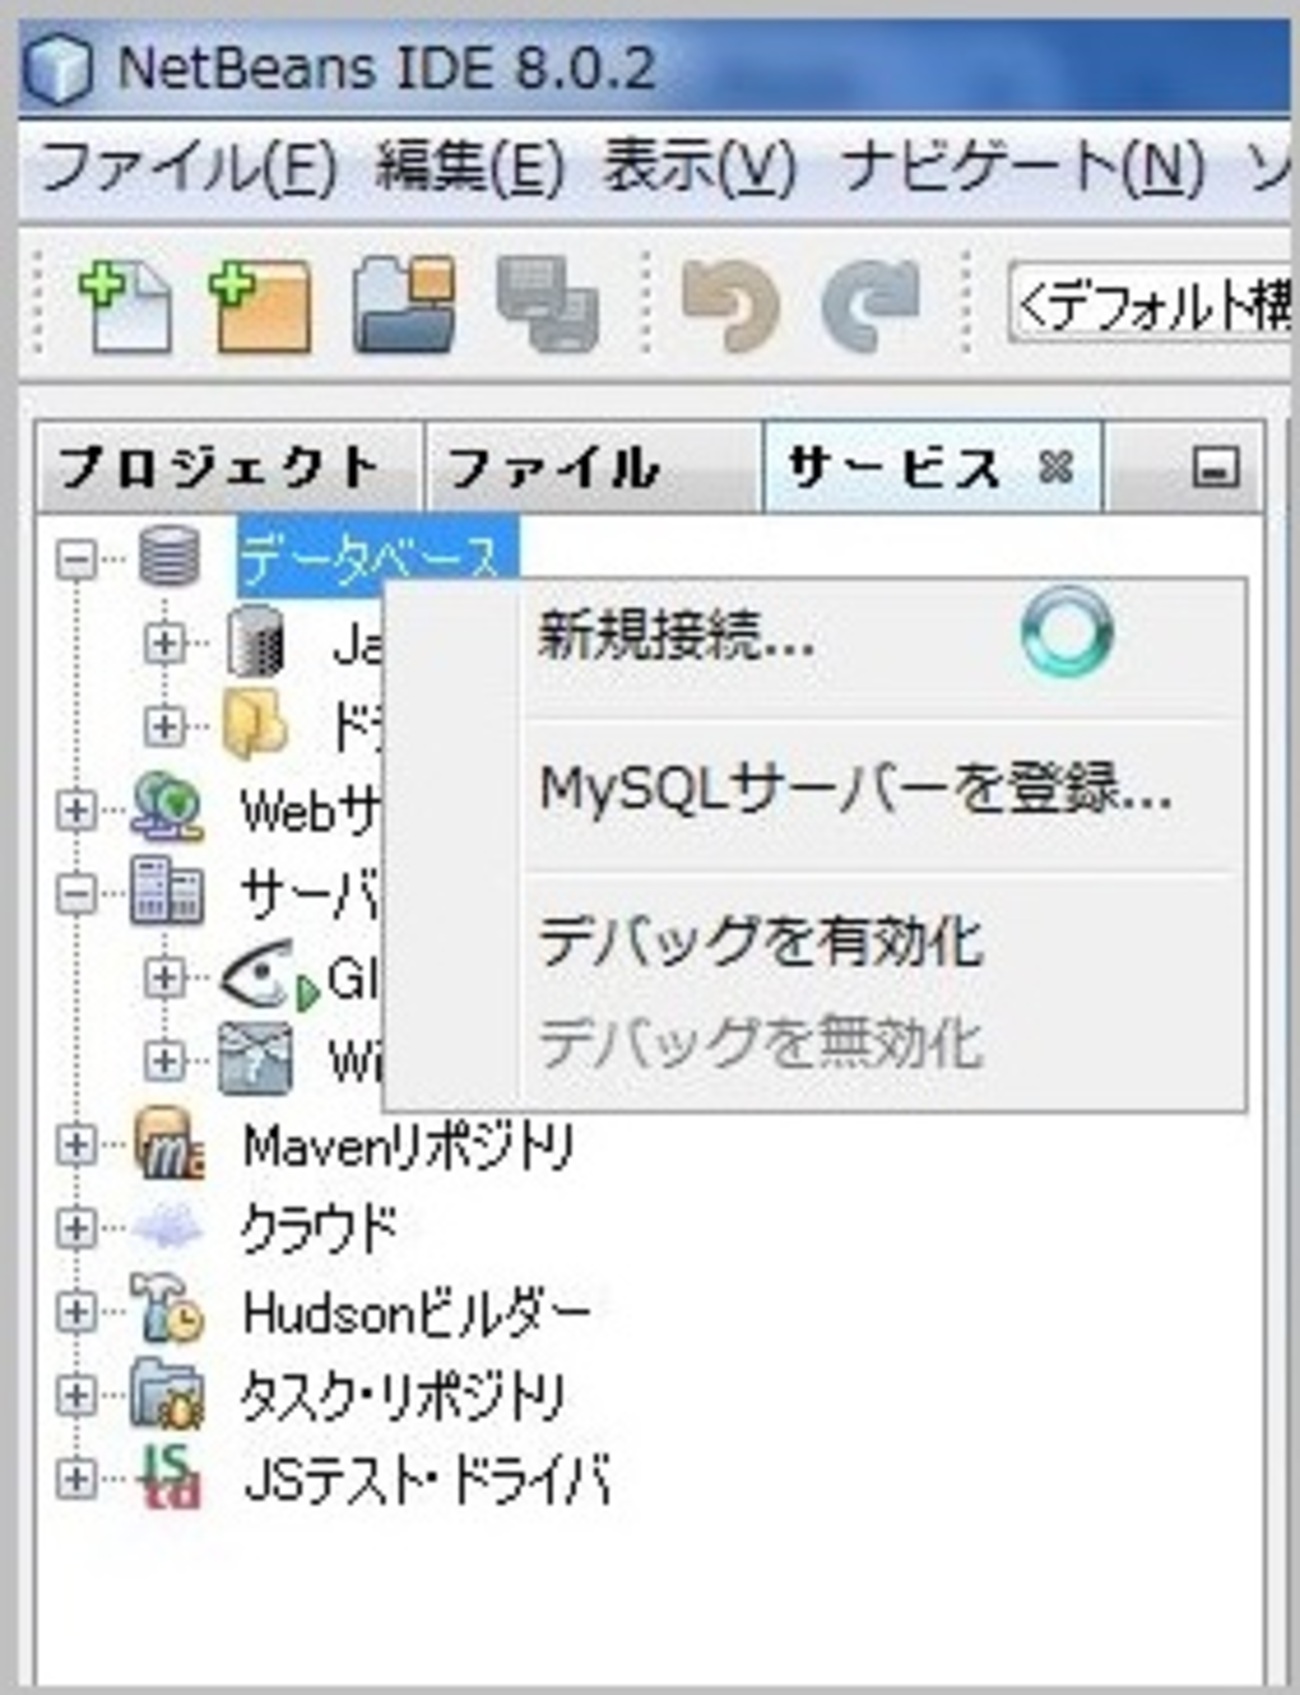Open the ファイル(F) menu

click(190, 166)
